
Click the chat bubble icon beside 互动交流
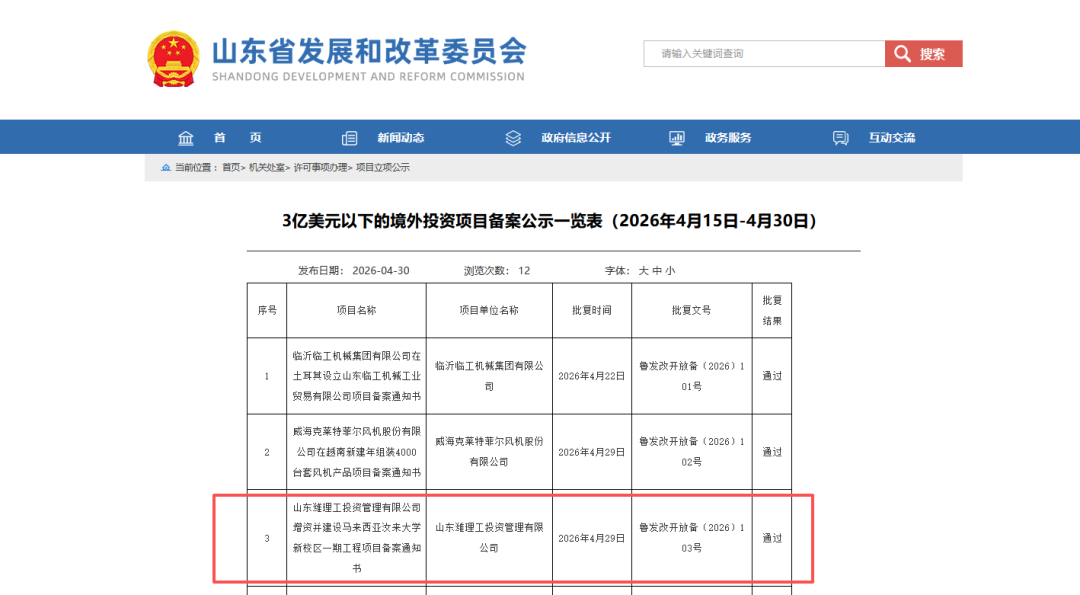click(840, 138)
